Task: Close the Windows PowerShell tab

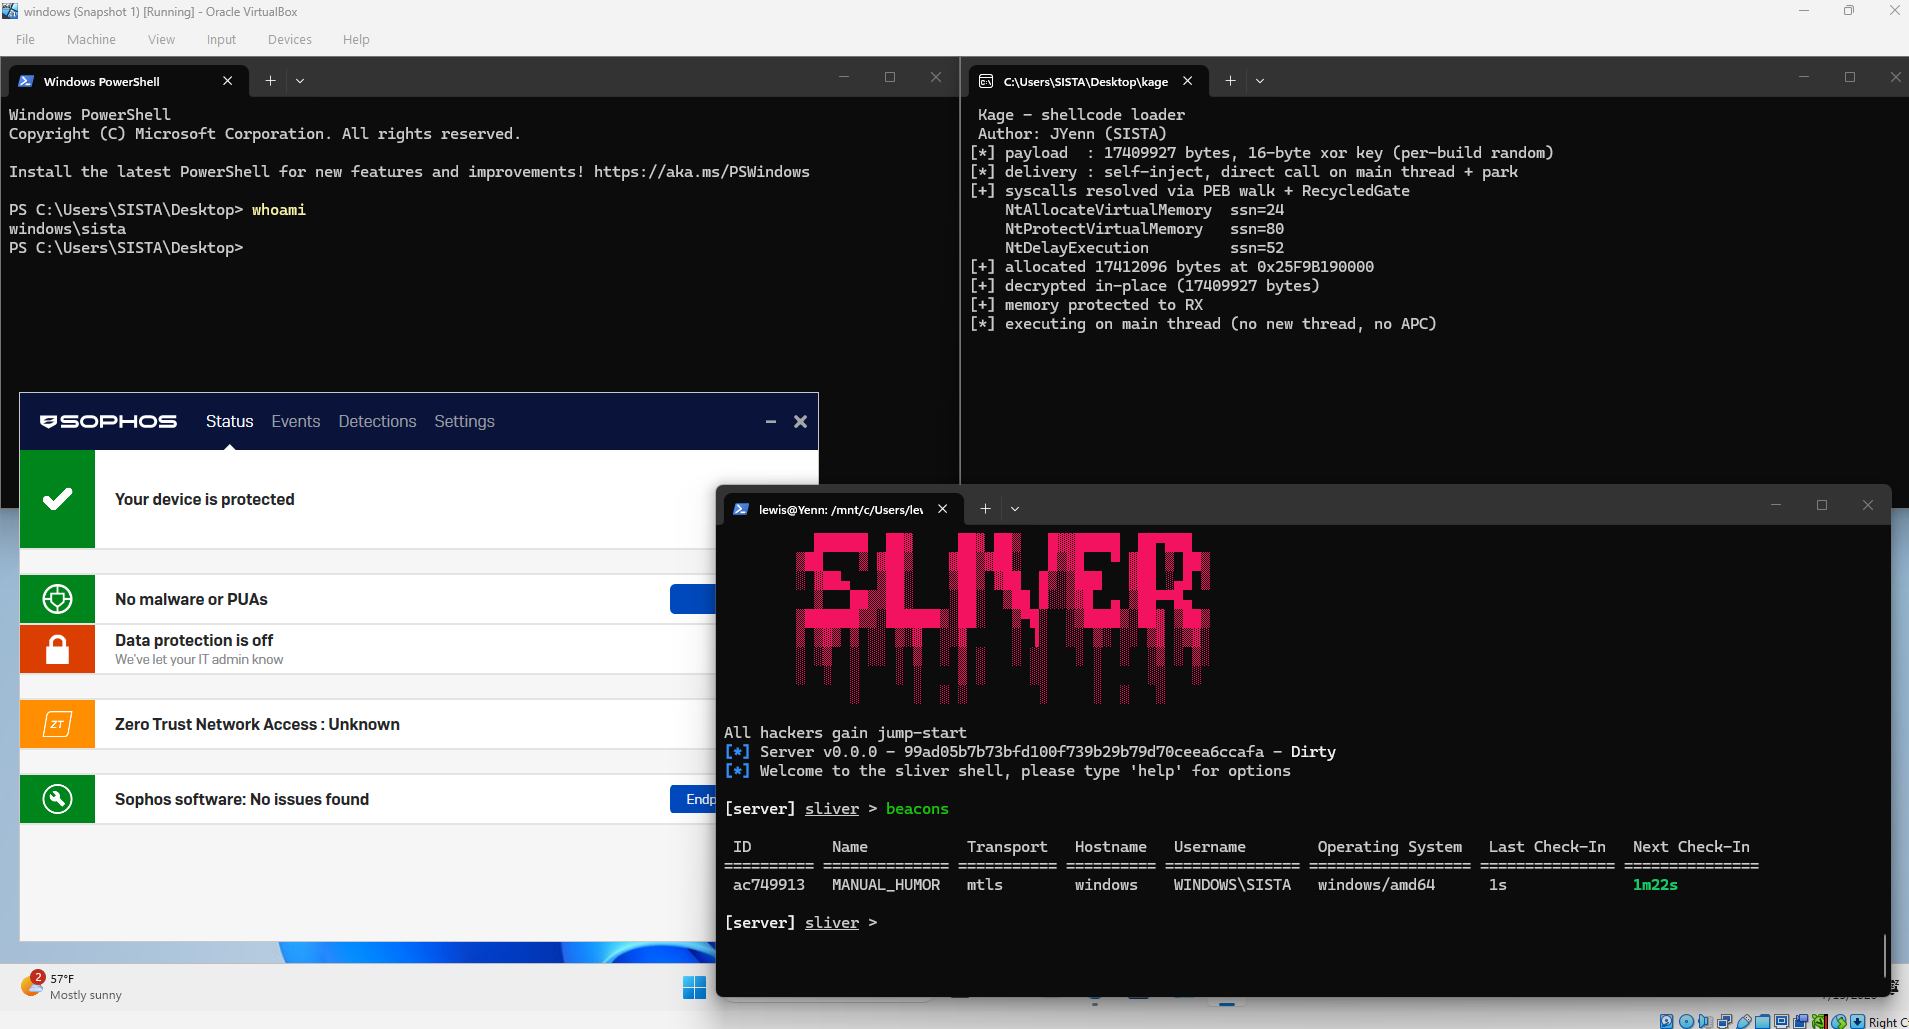Action: pyautogui.click(x=228, y=81)
